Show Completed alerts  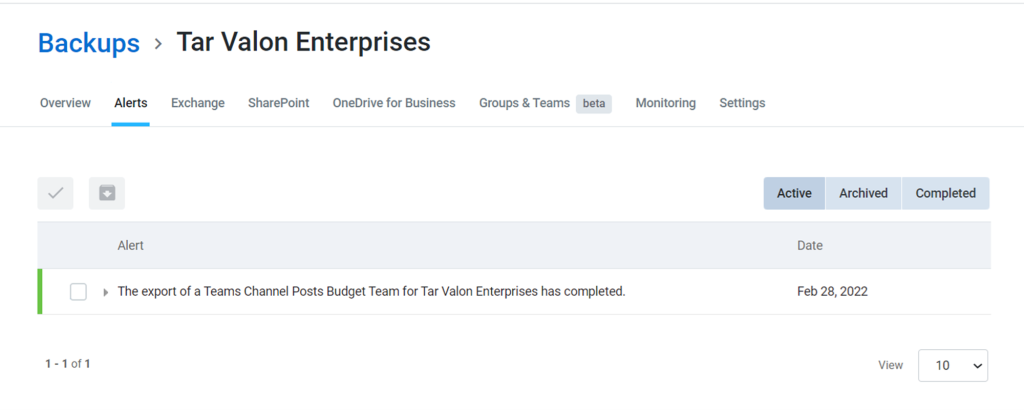[x=946, y=193]
